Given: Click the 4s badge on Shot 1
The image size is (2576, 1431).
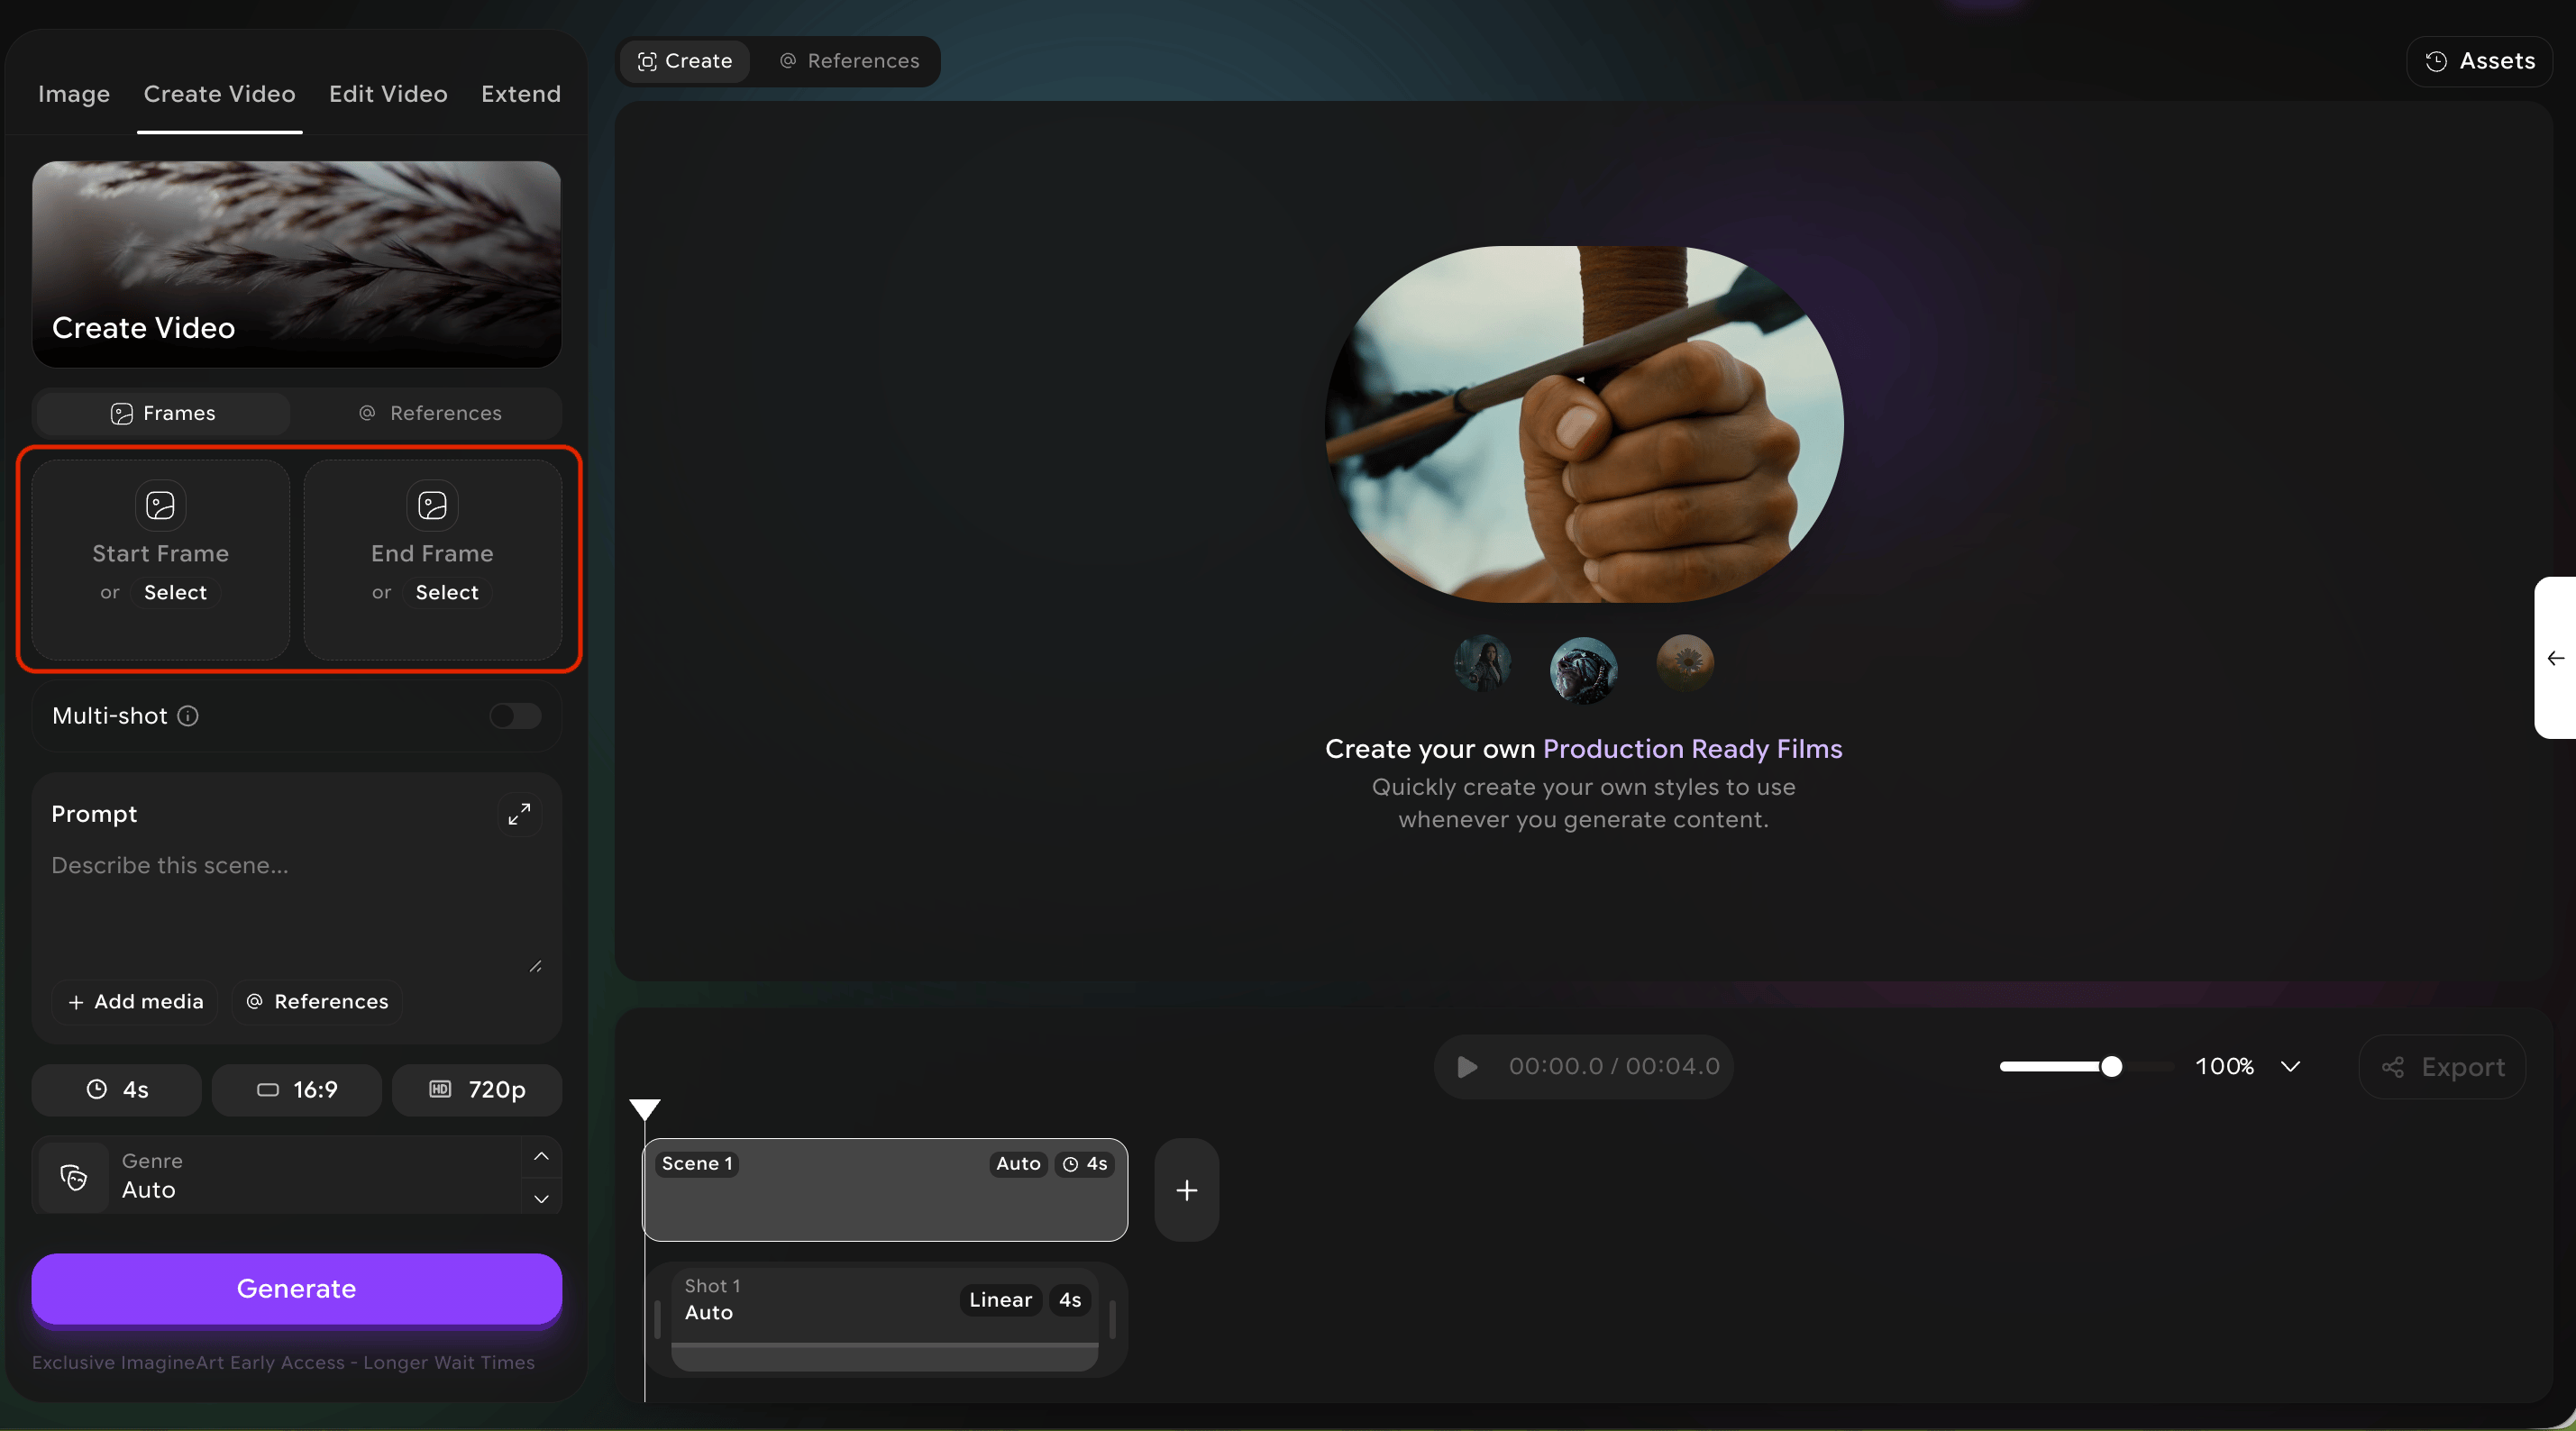Looking at the screenshot, I should [1070, 1300].
